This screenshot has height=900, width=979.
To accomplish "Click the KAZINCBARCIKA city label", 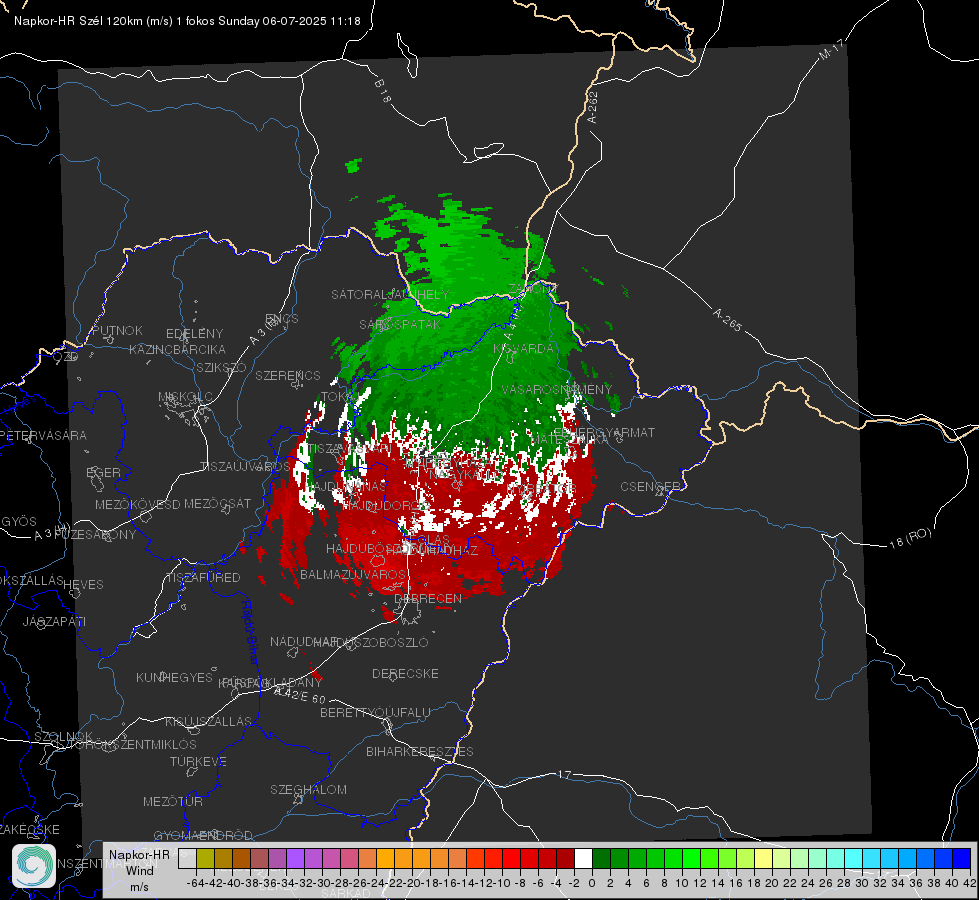I will coord(177,350).
